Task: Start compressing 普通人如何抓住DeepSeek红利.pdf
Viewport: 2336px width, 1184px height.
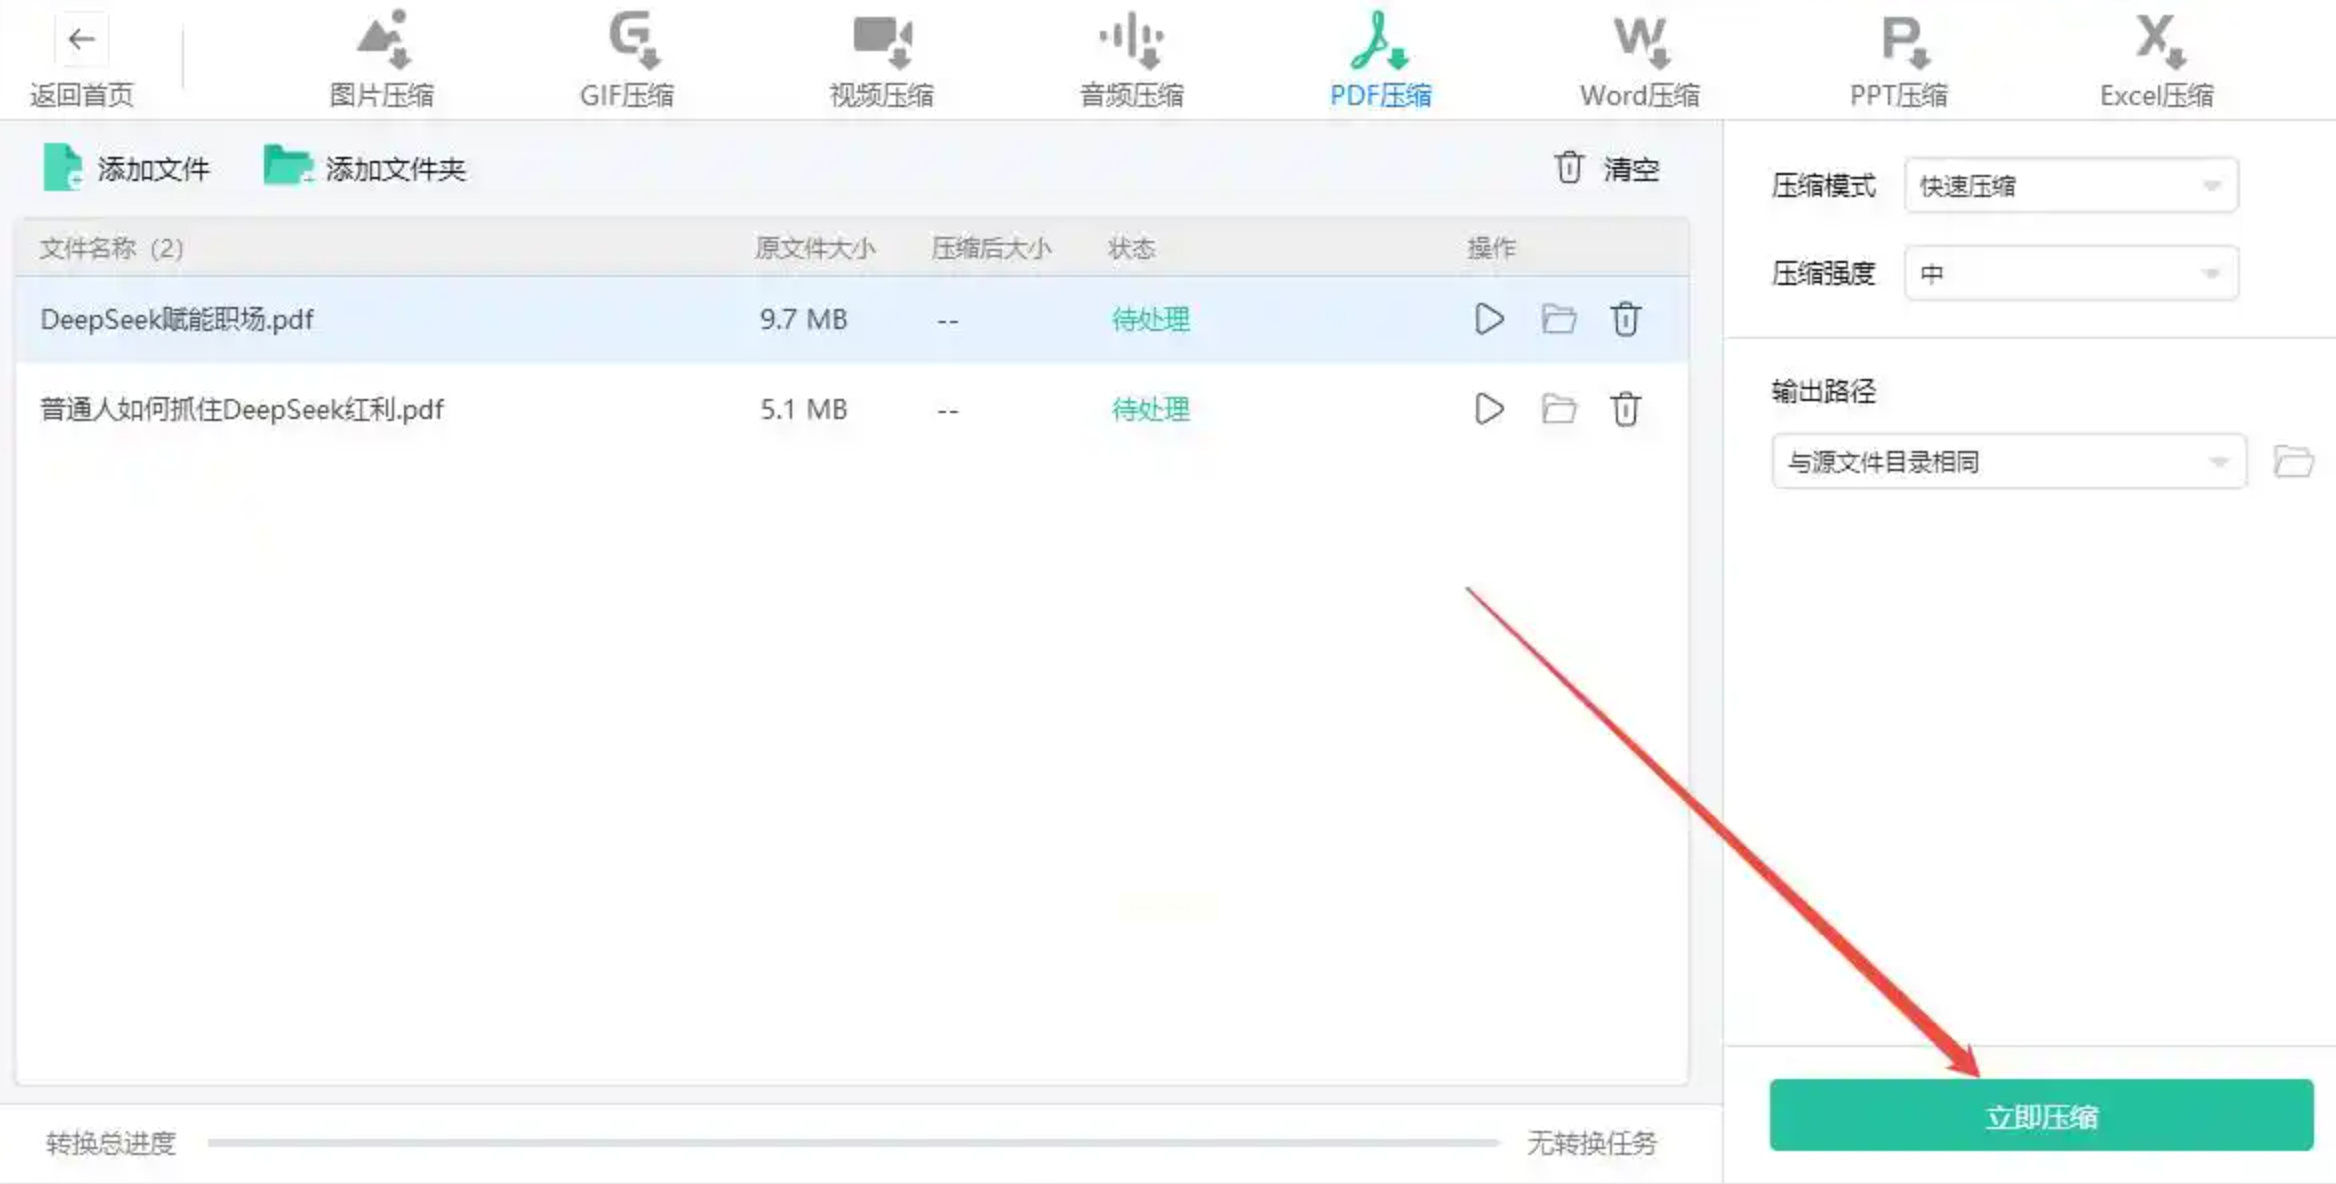Action: pyautogui.click(x=1489, y=409)
